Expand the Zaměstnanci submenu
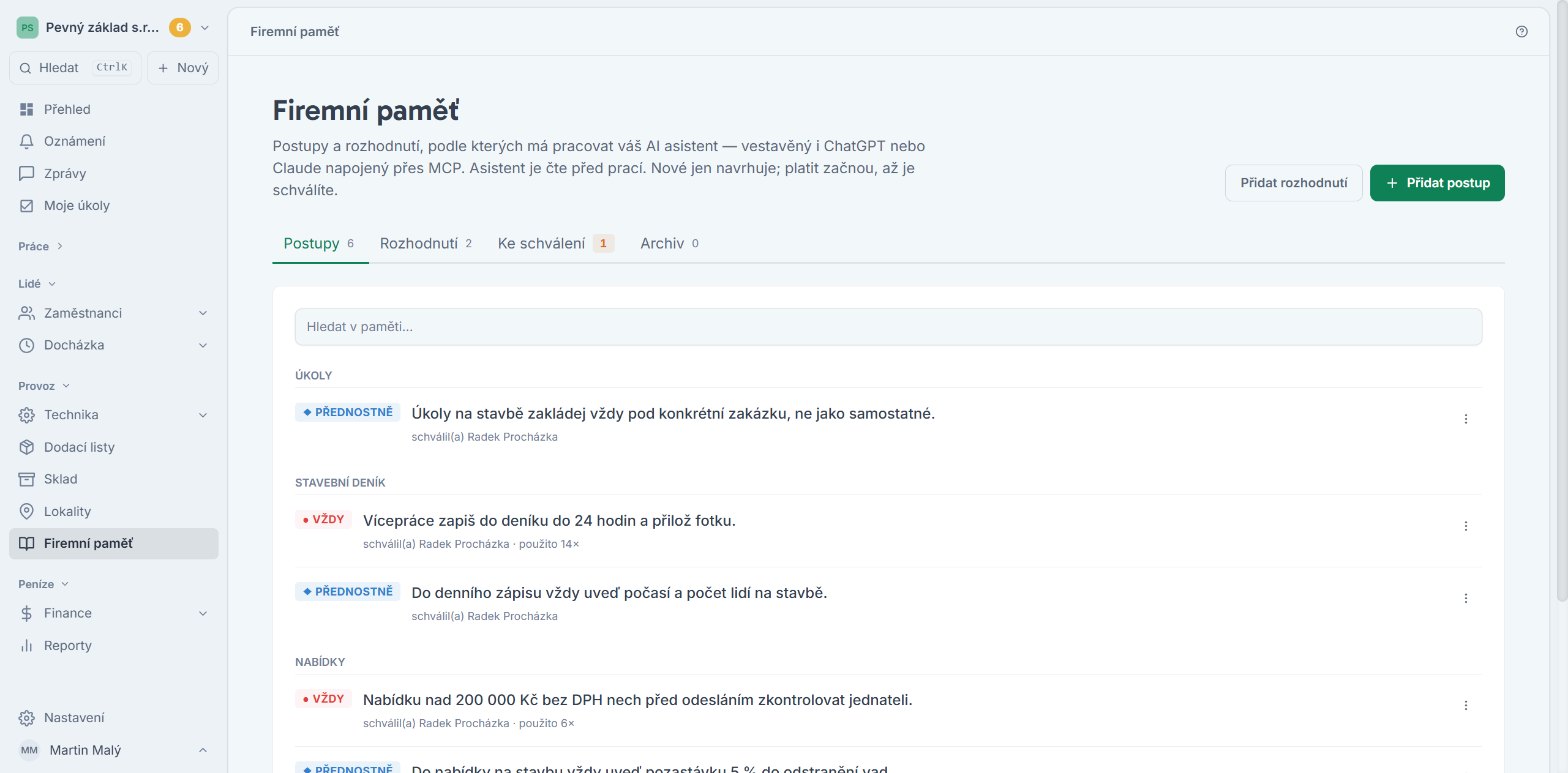The image size is (1568, 773). 203,313
